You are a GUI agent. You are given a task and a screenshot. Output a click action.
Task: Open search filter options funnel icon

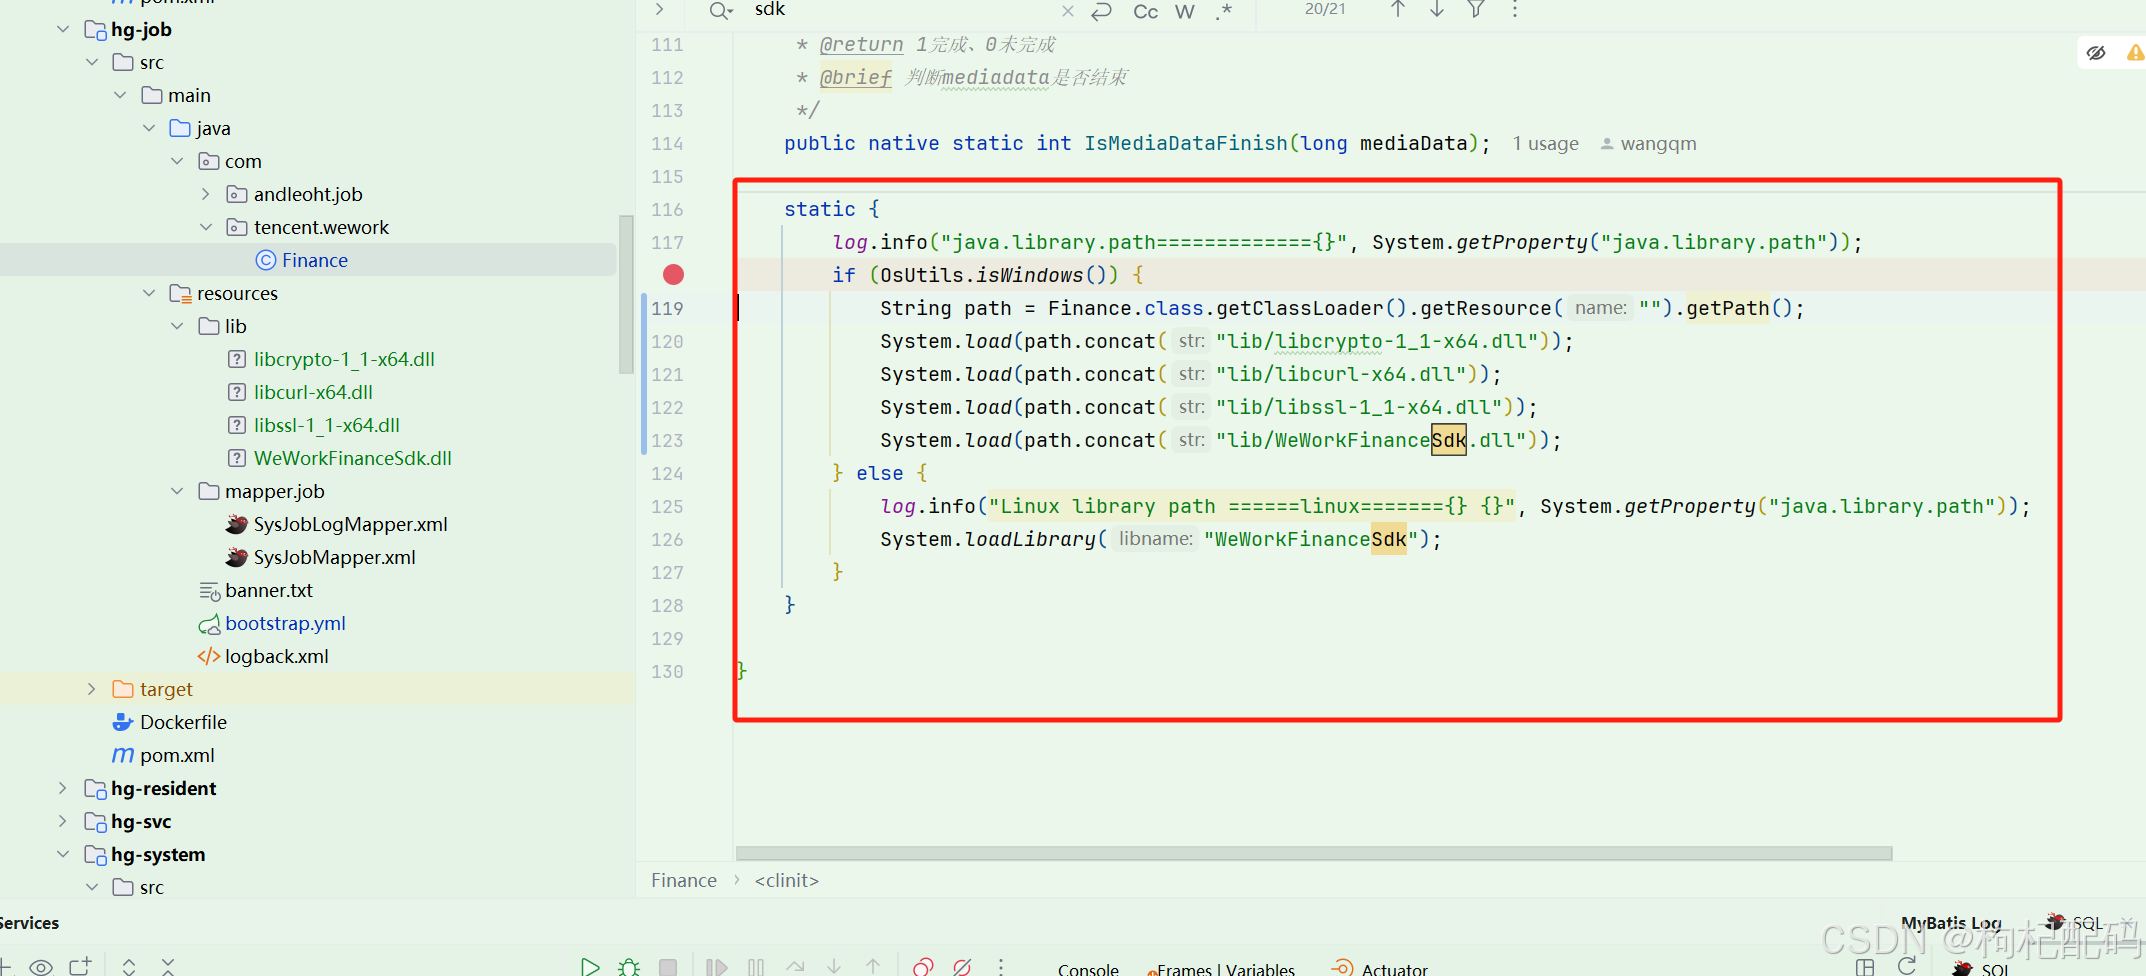[x=1476, y=10]
